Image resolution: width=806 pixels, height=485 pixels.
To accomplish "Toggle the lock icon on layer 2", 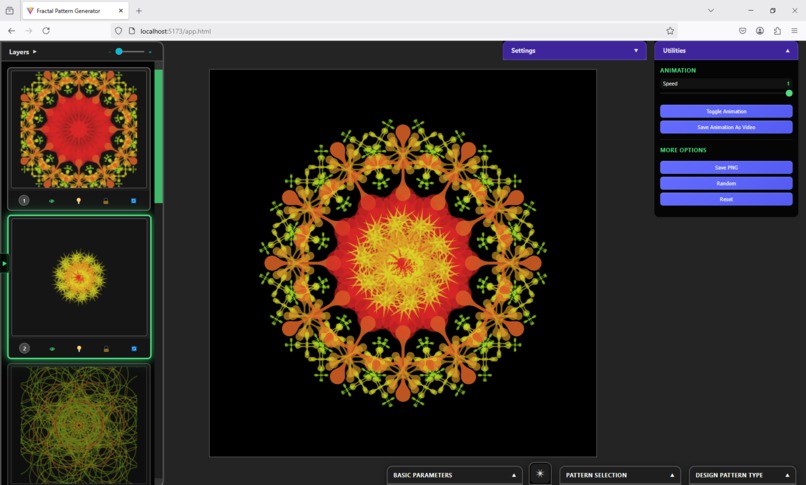I will pyautogui.click(x=106, y=349).
